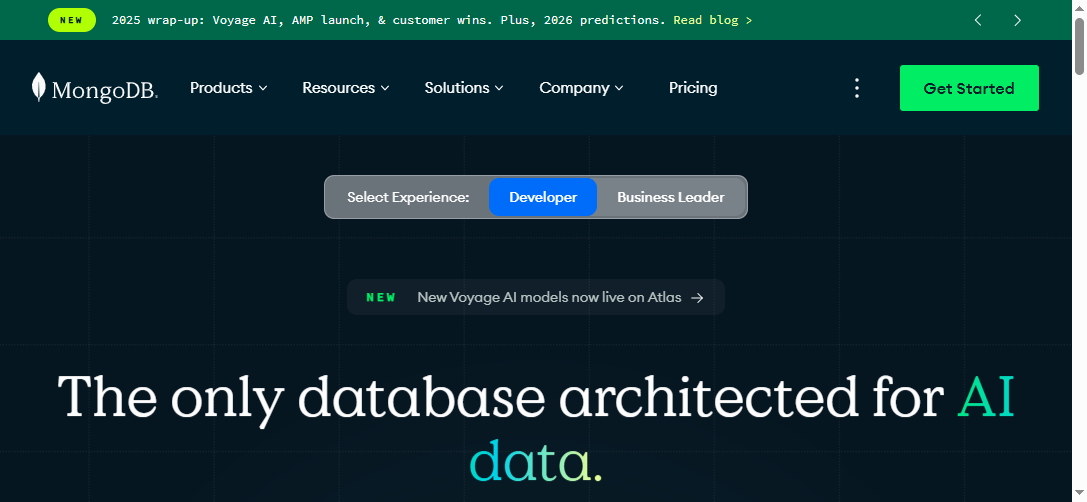This screenshot has width=1087, height=502.
Task: Expand the Solutions dropdown menu
Action: click(x=464, y=88)
